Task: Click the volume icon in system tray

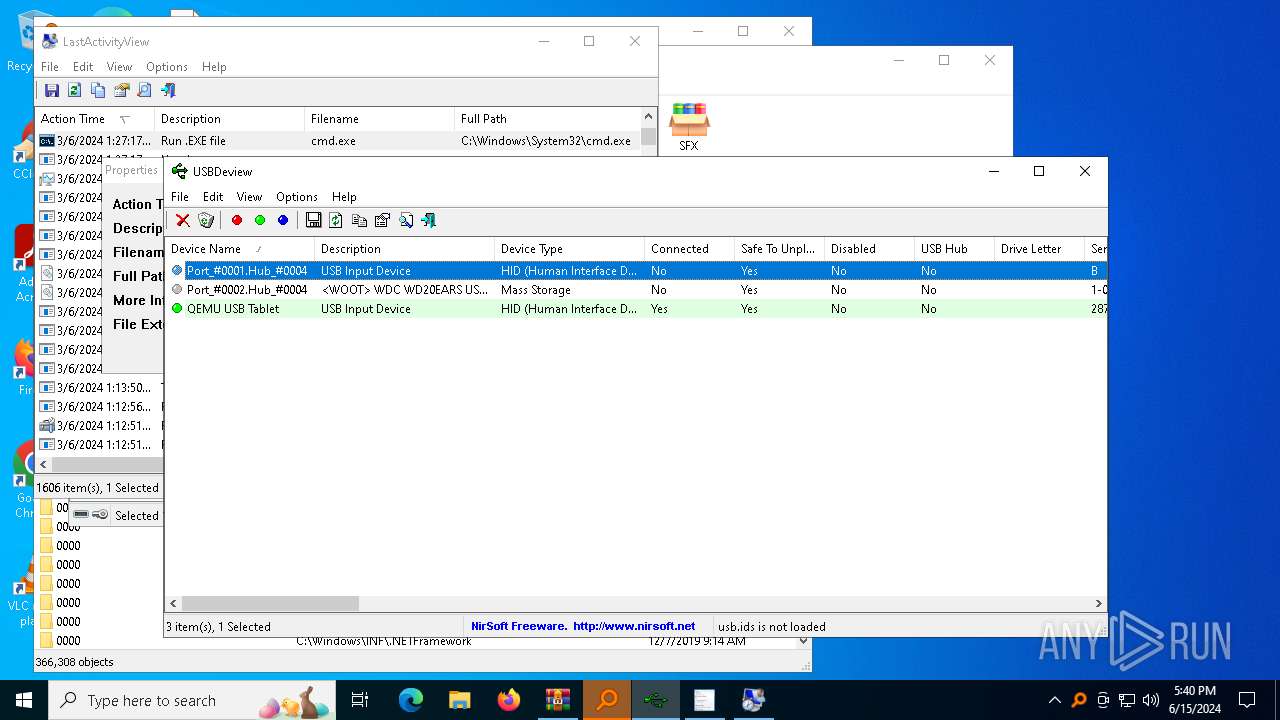Action: [x=1151, y=700]
